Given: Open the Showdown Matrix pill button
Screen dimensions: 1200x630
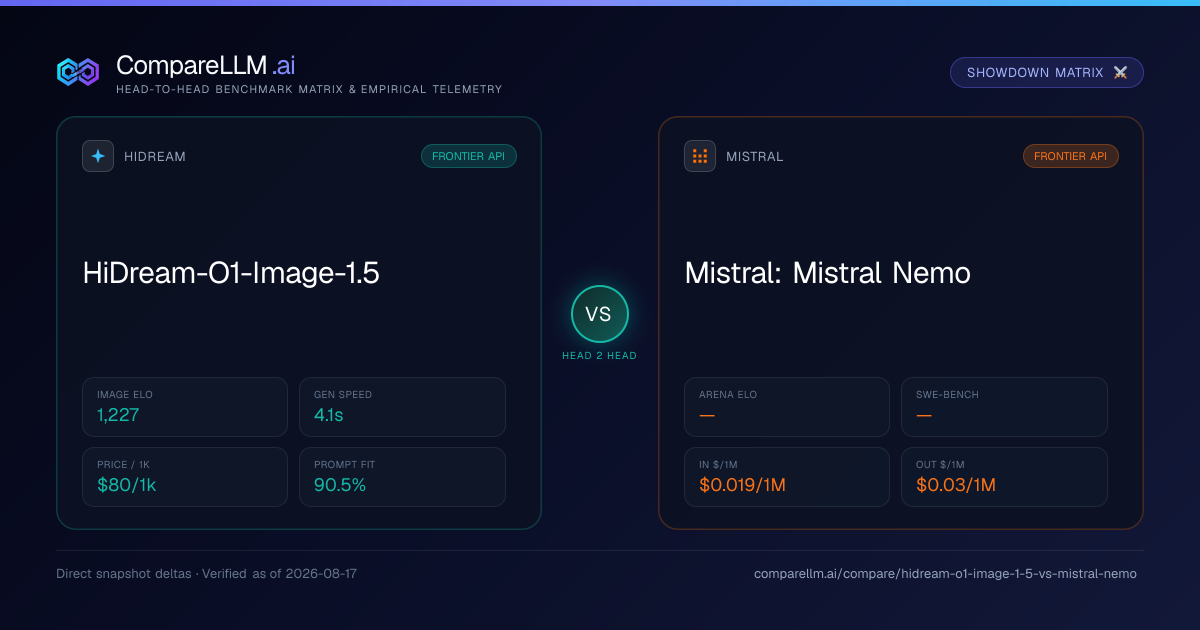Looking at the screenshot, I should coord(1047,73).
